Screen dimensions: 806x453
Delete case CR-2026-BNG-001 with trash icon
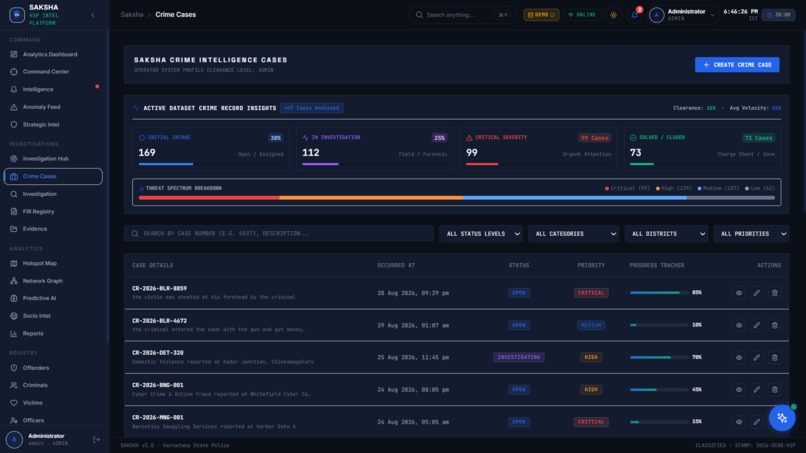pyautogui.click(x=775, y=390)
